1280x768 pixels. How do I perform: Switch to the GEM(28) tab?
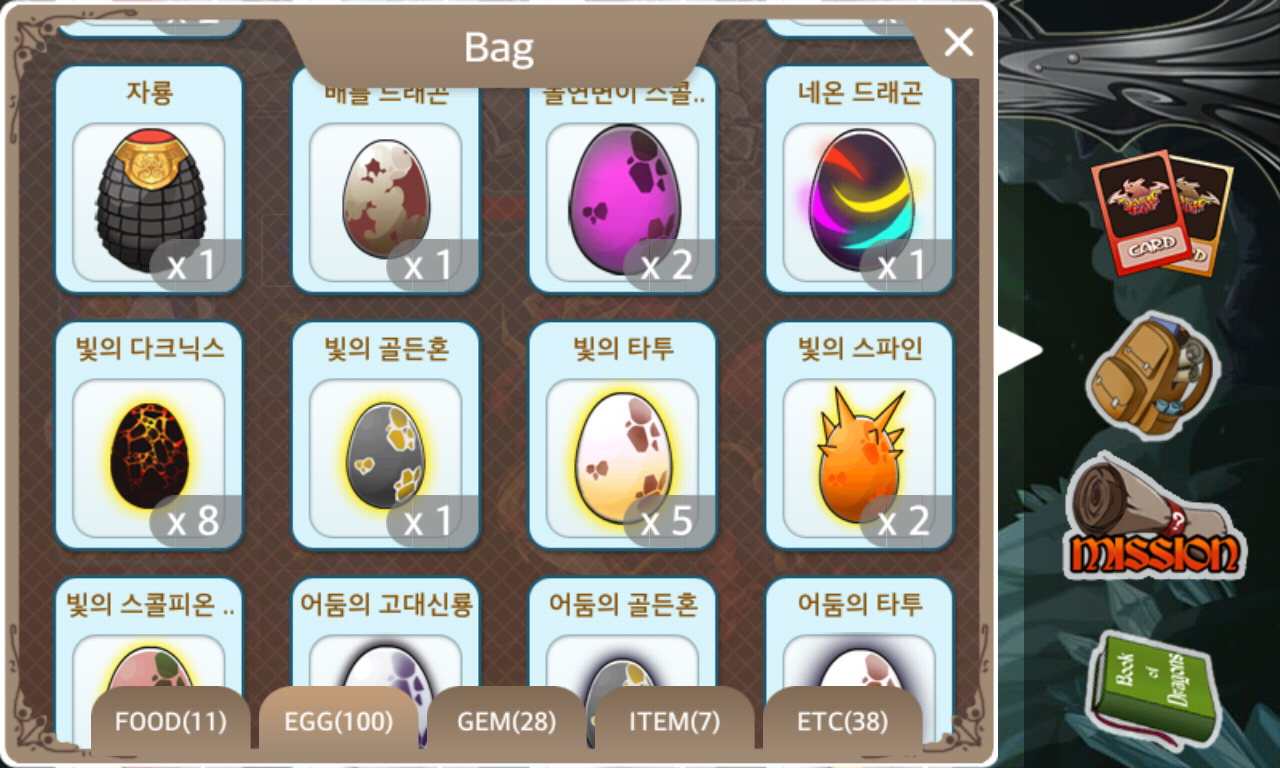[x=506, y=721]
